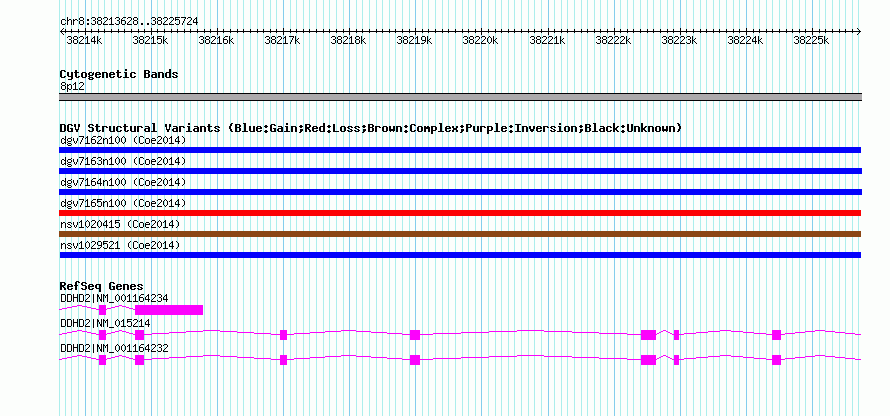
Task: Click the RefSeq Genes track title
Action: click(102, 286)
